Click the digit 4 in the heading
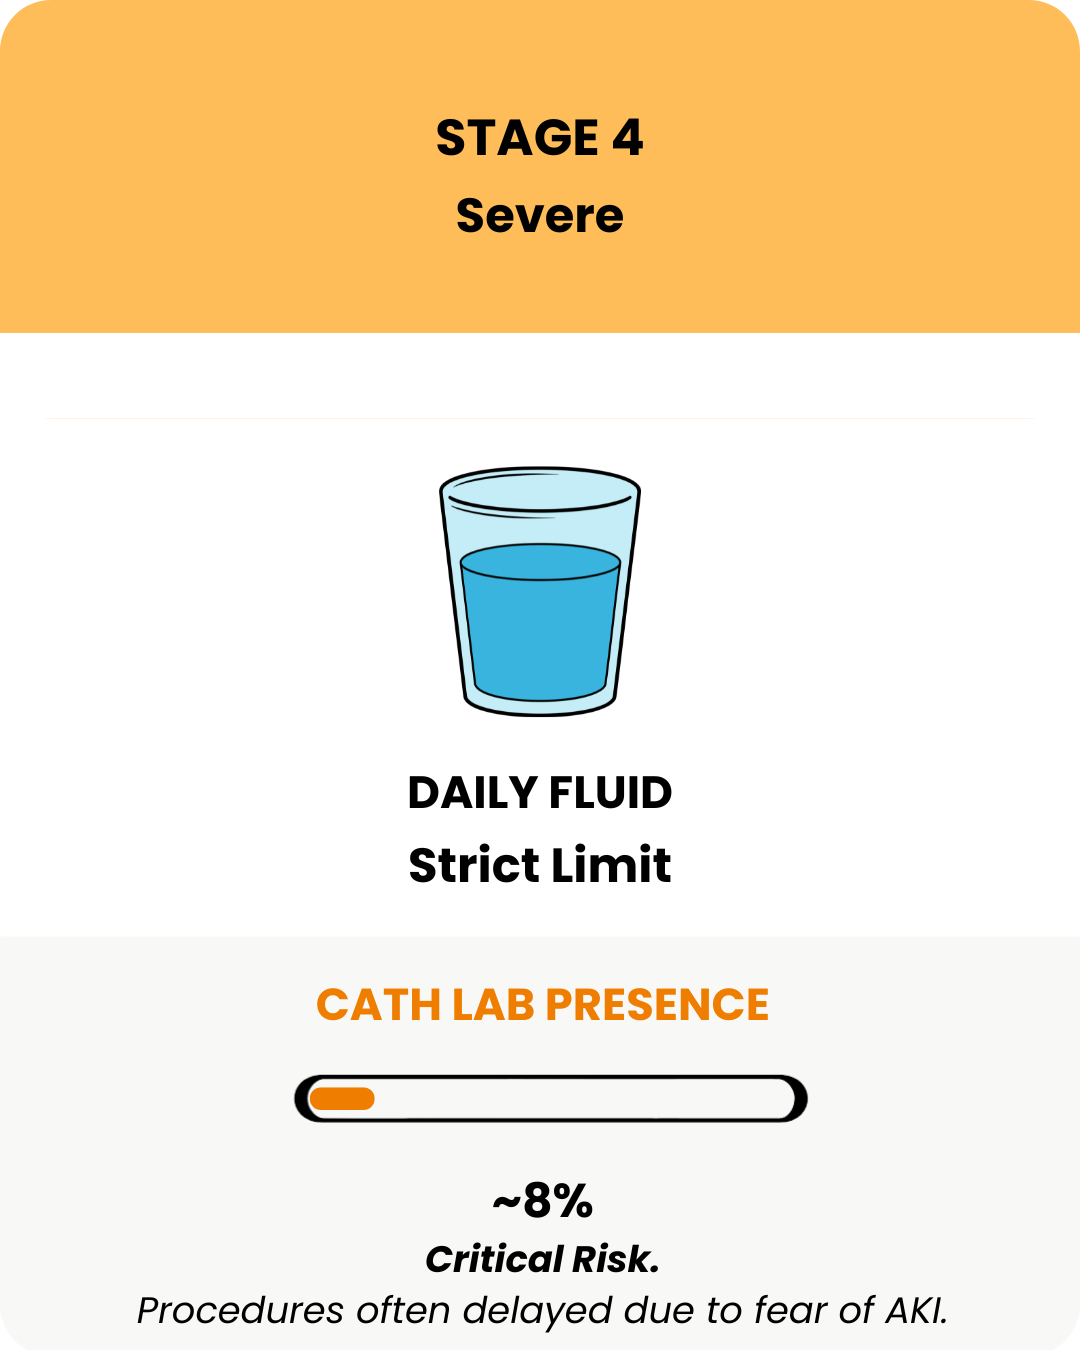 627,138
